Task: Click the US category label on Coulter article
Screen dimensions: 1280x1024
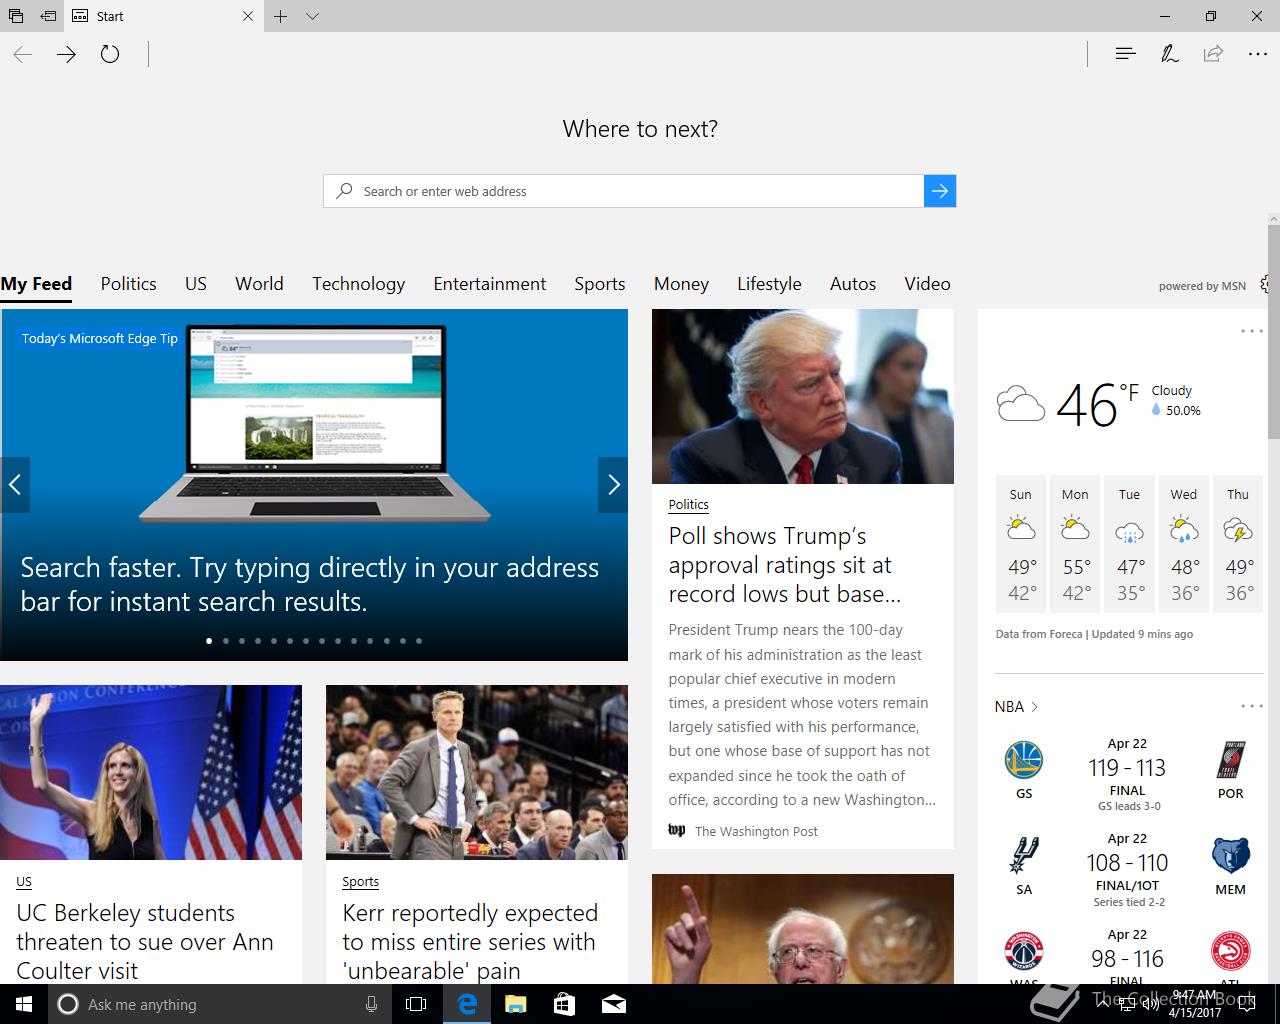Action: [24, 882]
